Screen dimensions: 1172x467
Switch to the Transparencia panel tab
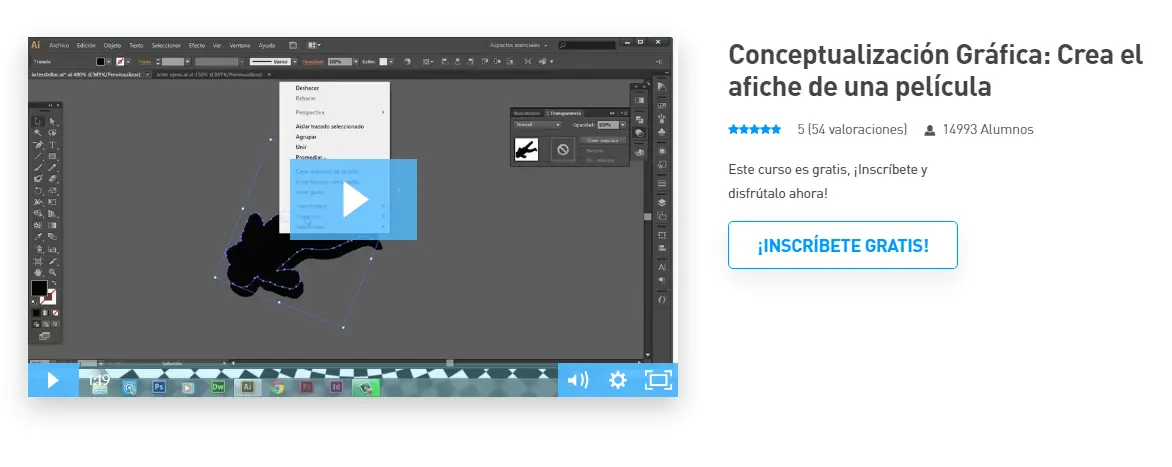[564, 114]
